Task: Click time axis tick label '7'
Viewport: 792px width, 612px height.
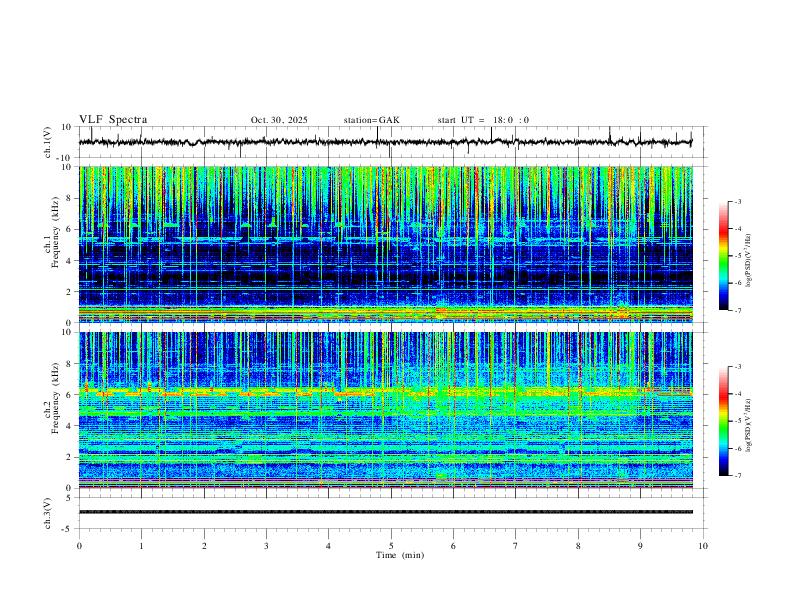Action: coord(516,546)
